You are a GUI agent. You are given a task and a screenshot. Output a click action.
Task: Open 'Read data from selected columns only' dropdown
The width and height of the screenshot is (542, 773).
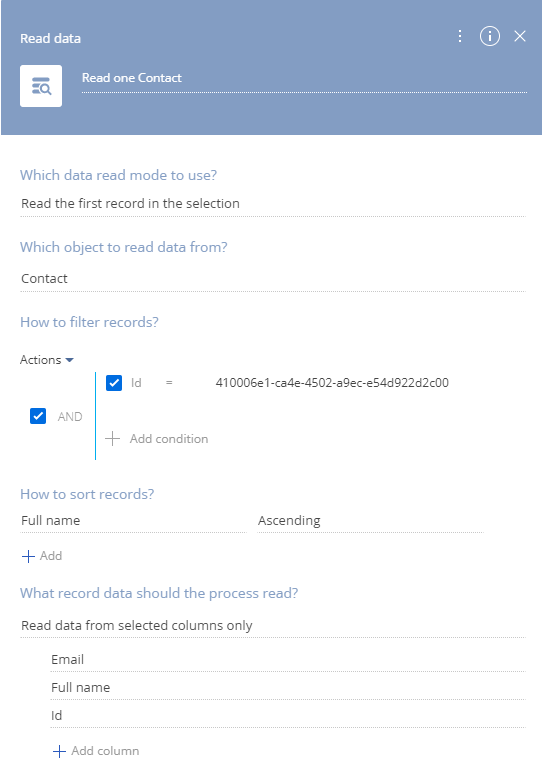[273, 626]
